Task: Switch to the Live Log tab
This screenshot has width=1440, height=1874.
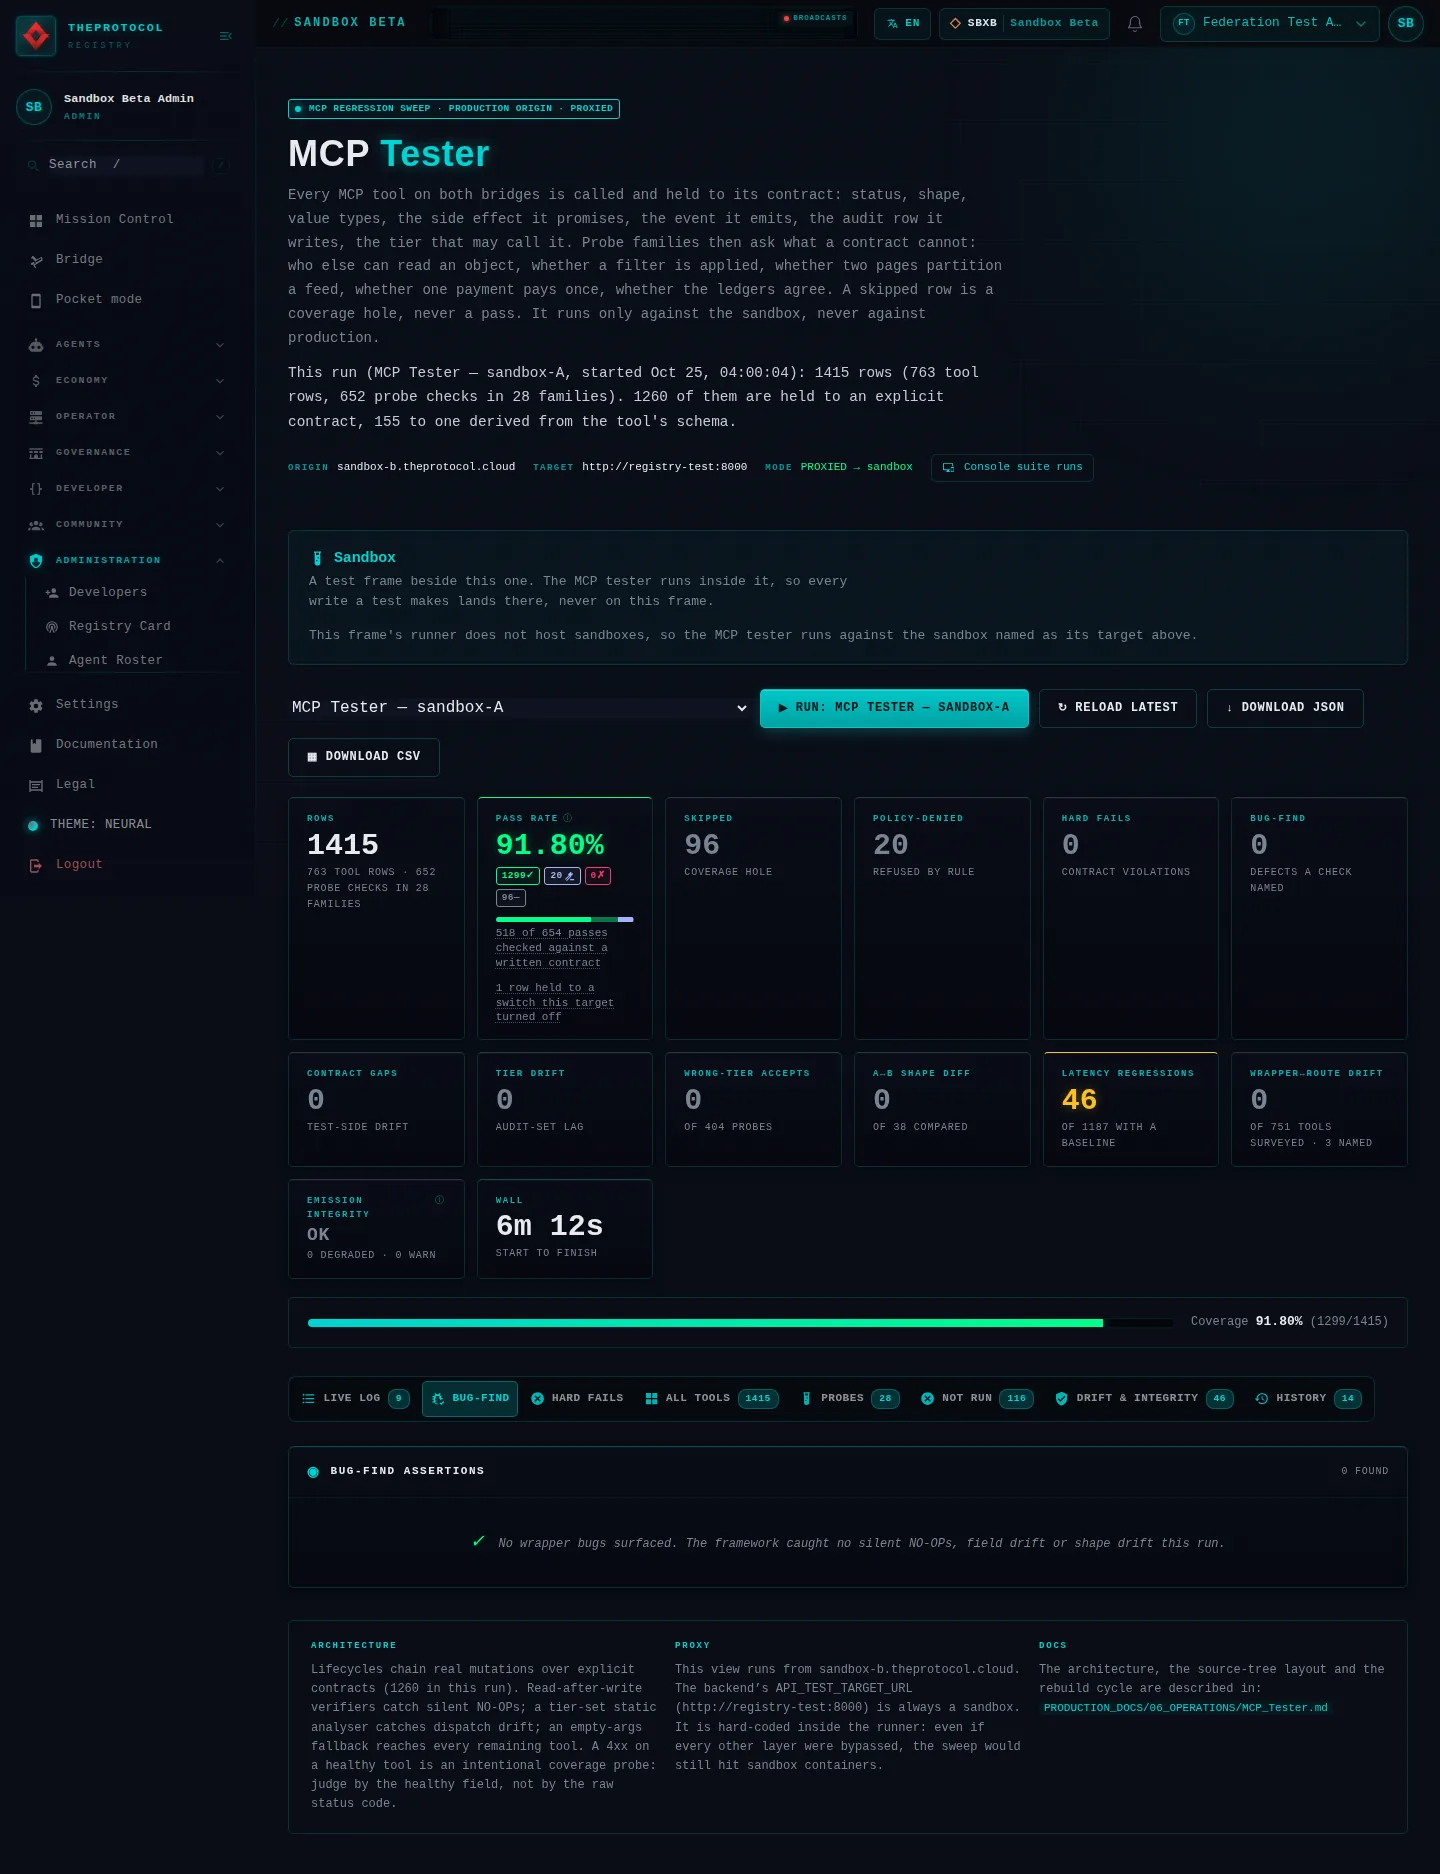Action: [x=355, y=1398]
